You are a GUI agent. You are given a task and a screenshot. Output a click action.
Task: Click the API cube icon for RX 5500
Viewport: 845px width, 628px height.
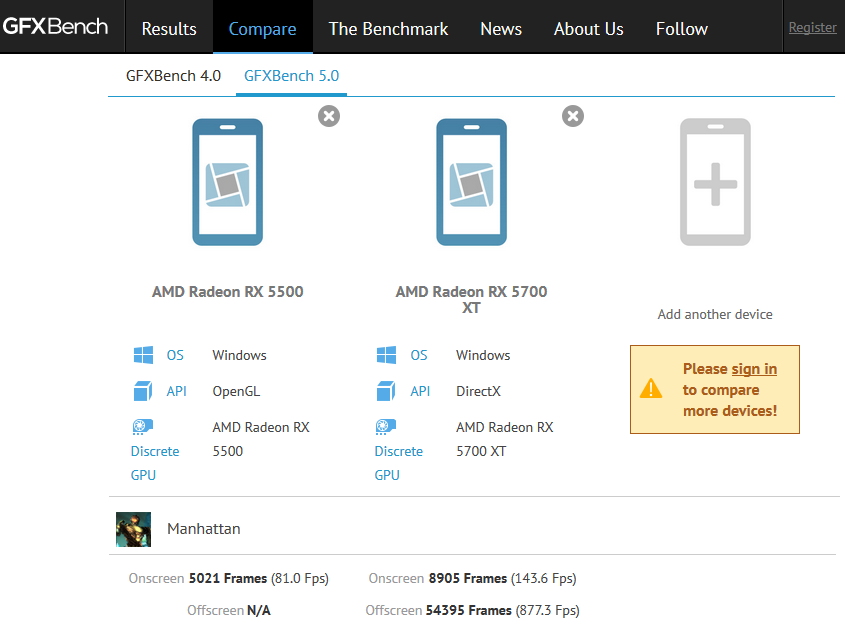(x=143, y=391)
